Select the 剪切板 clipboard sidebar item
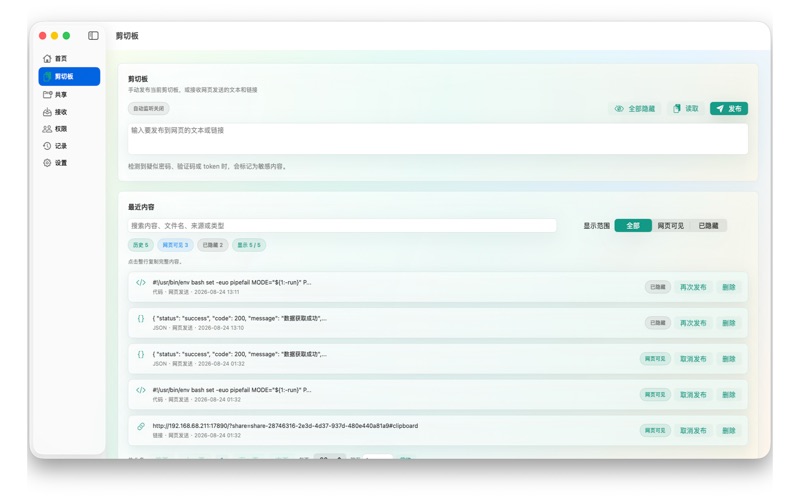The width and height of the screenshot is (800, 500). click(69, 77)
